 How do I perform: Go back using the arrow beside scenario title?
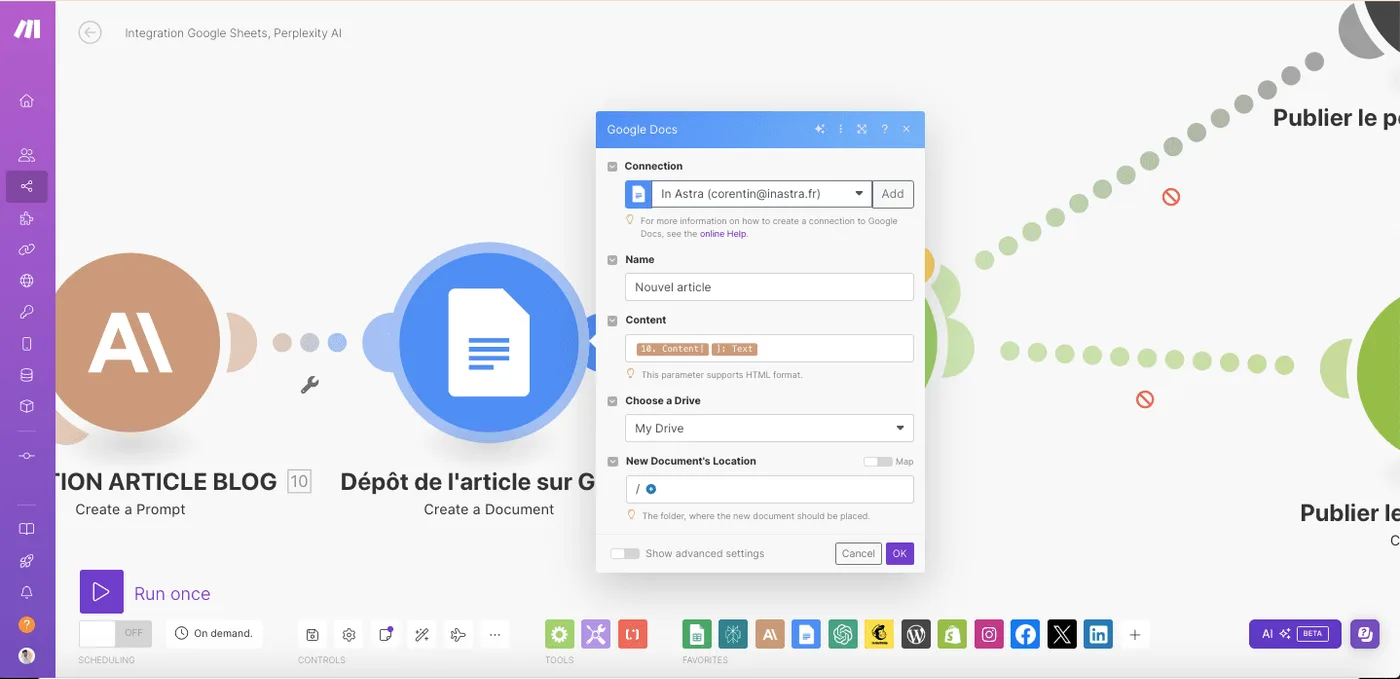pyautogui.click(x=90, y=32)
